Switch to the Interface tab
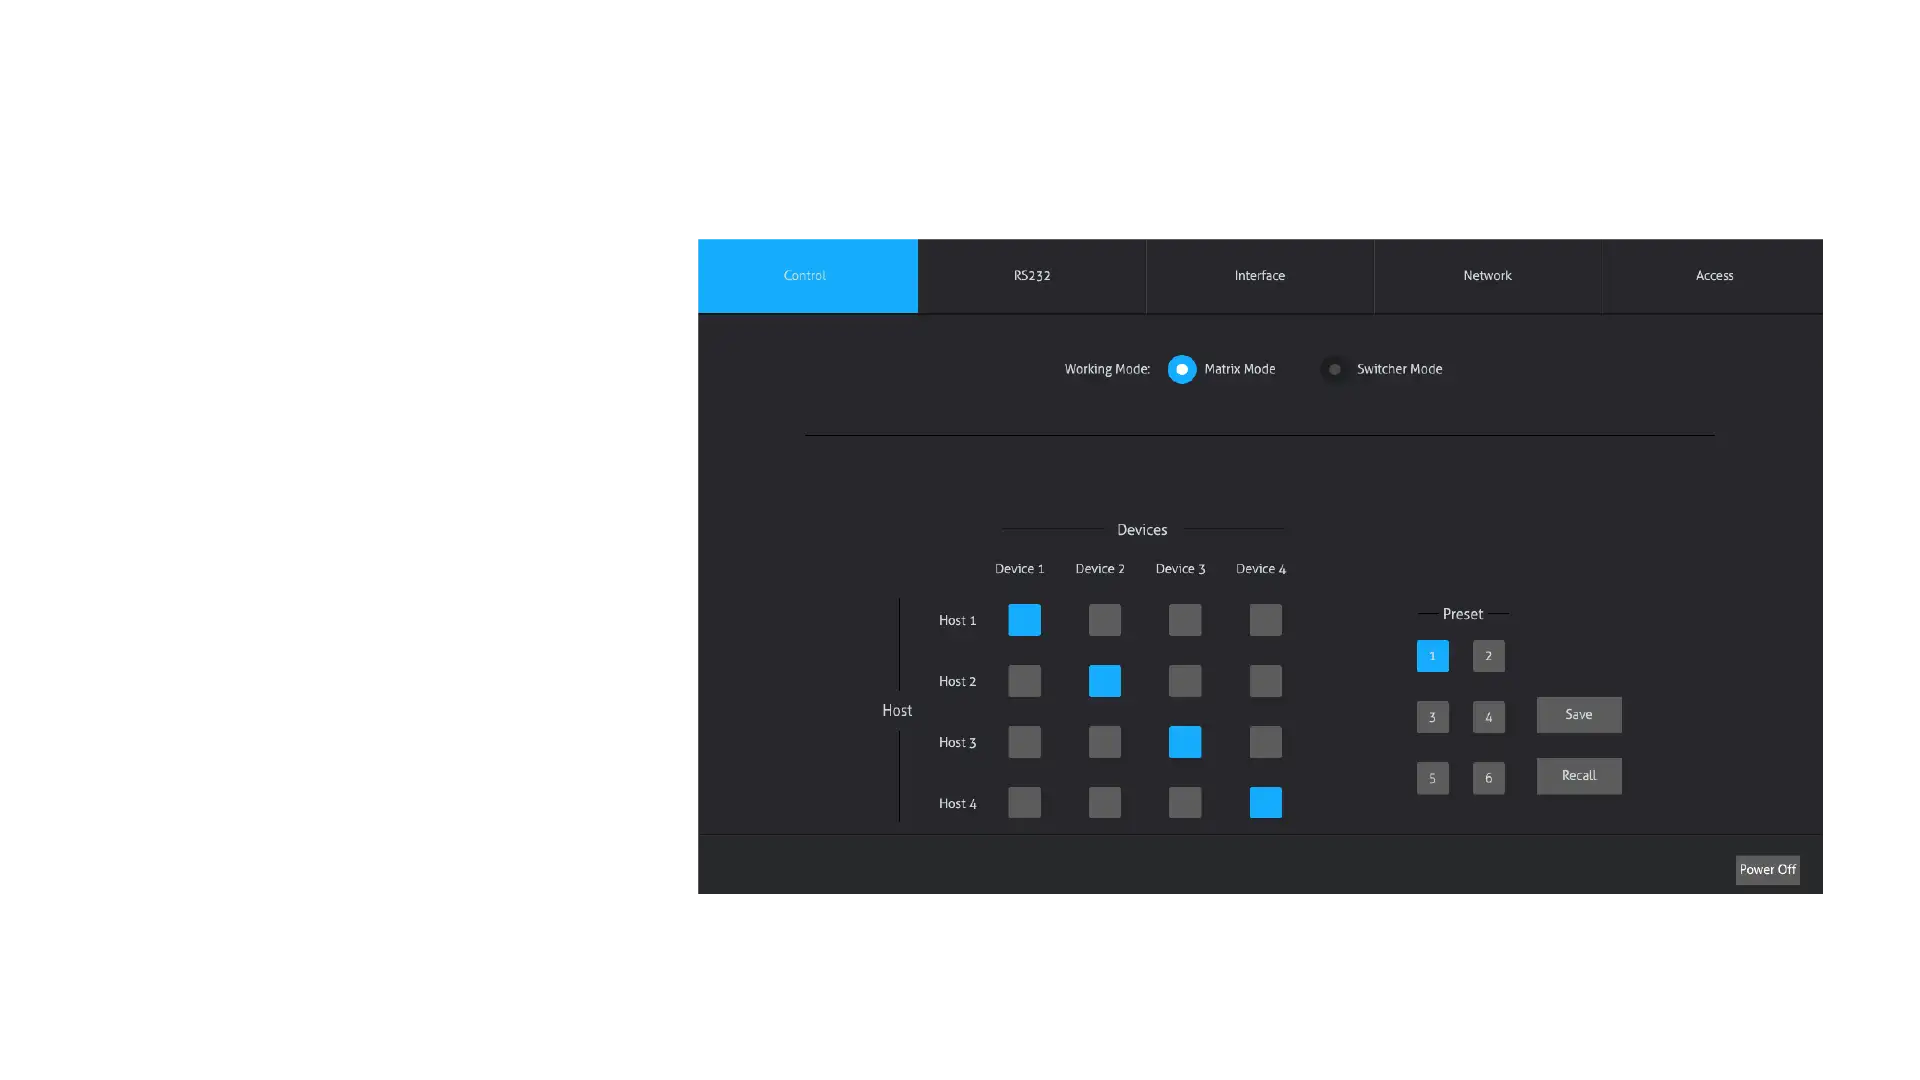The image size is (1920, 1080). click(x=1259, y=275)
